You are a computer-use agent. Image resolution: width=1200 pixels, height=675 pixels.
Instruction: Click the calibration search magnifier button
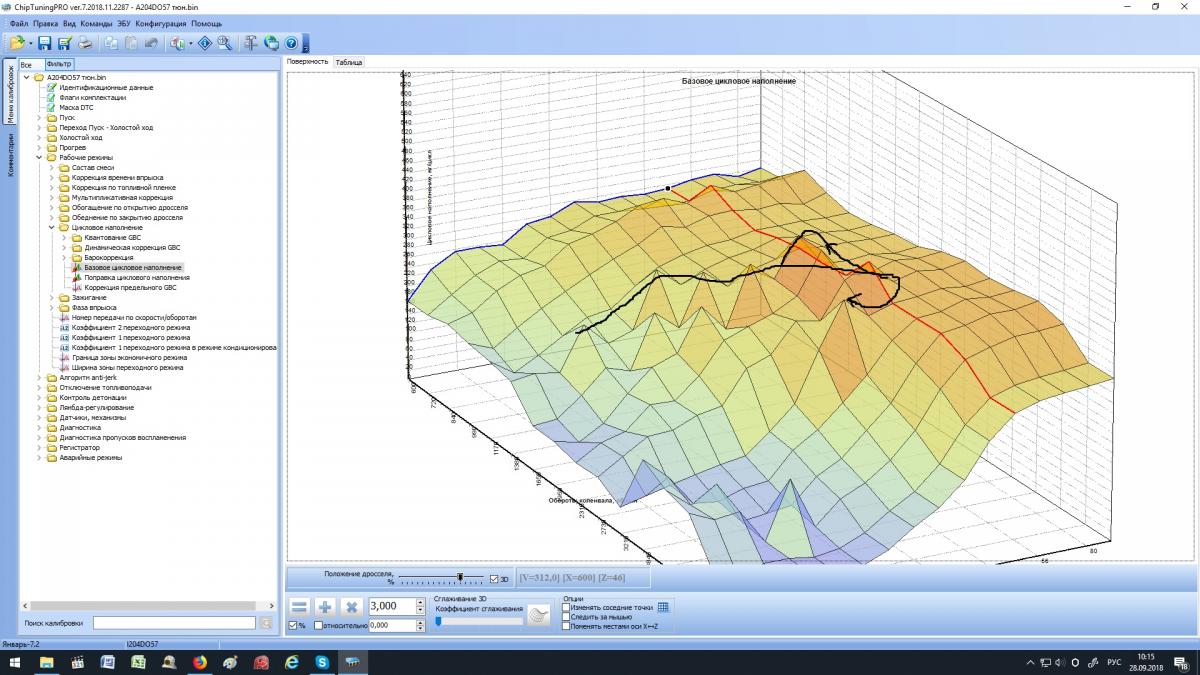coord(266,623)
